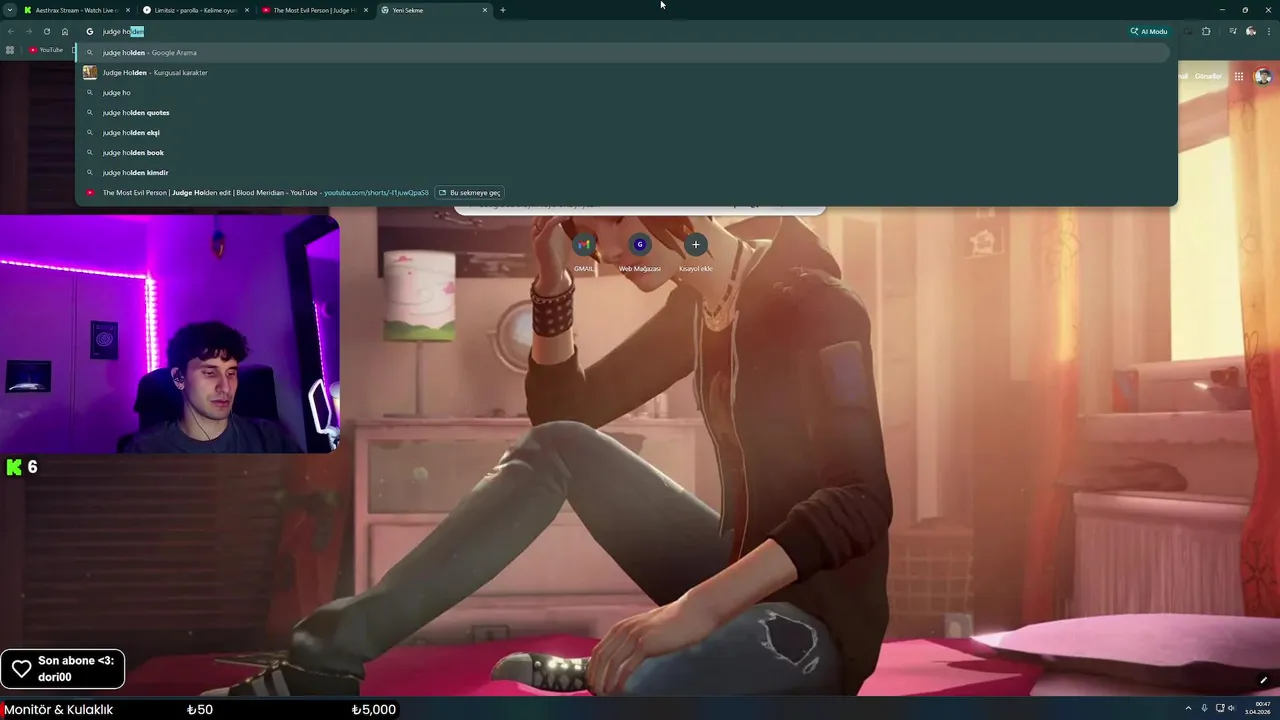Close The Most Evil Person tab
Image resolution: width=1280 pixels, height=720 pixels.
click(366, 10)
